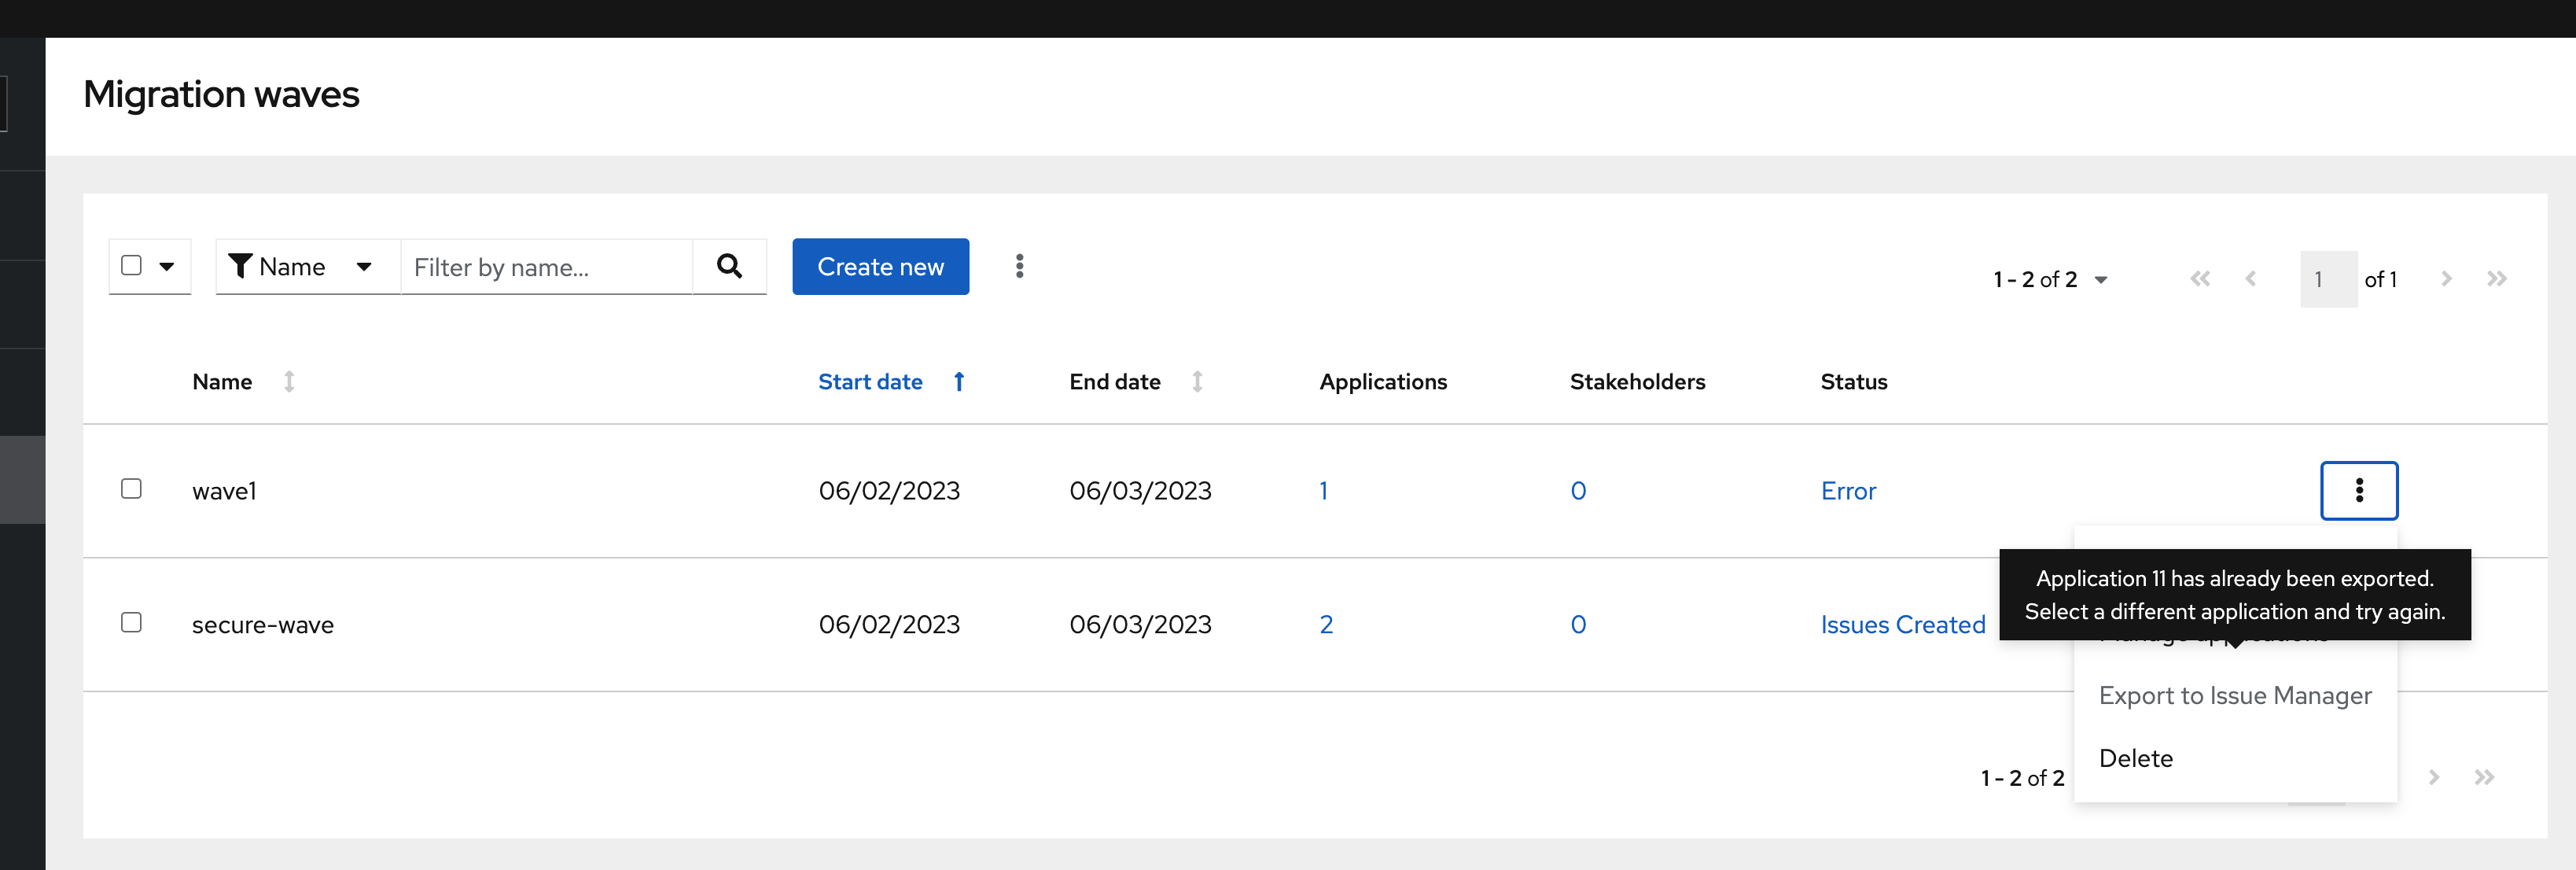Click the End date sort icon

pyautogui.click(x=1197, y=382)
